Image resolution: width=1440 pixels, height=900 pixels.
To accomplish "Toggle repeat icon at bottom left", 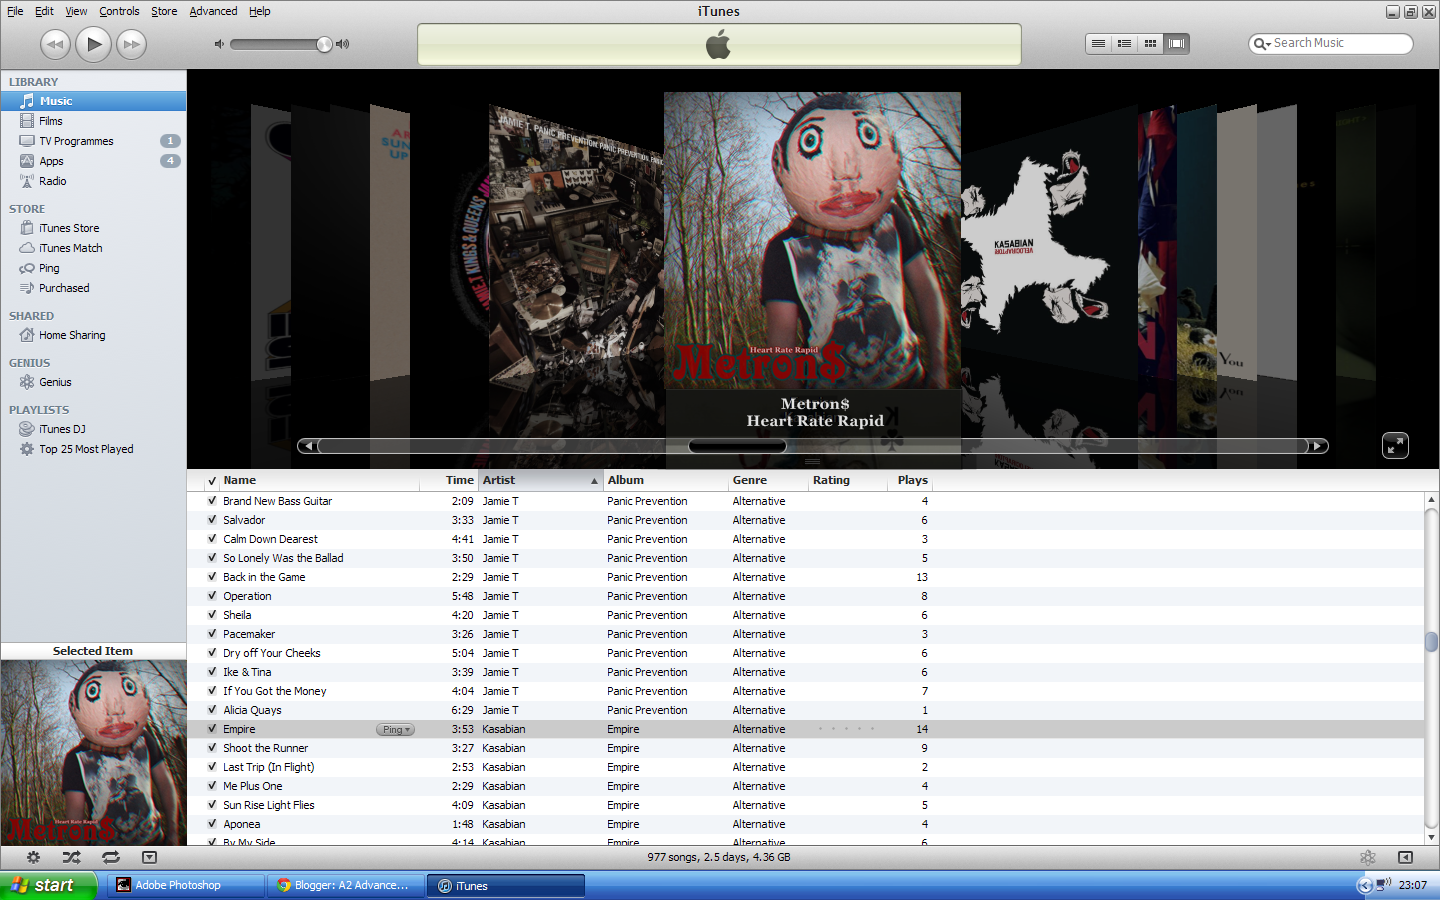I will (111, 857).
